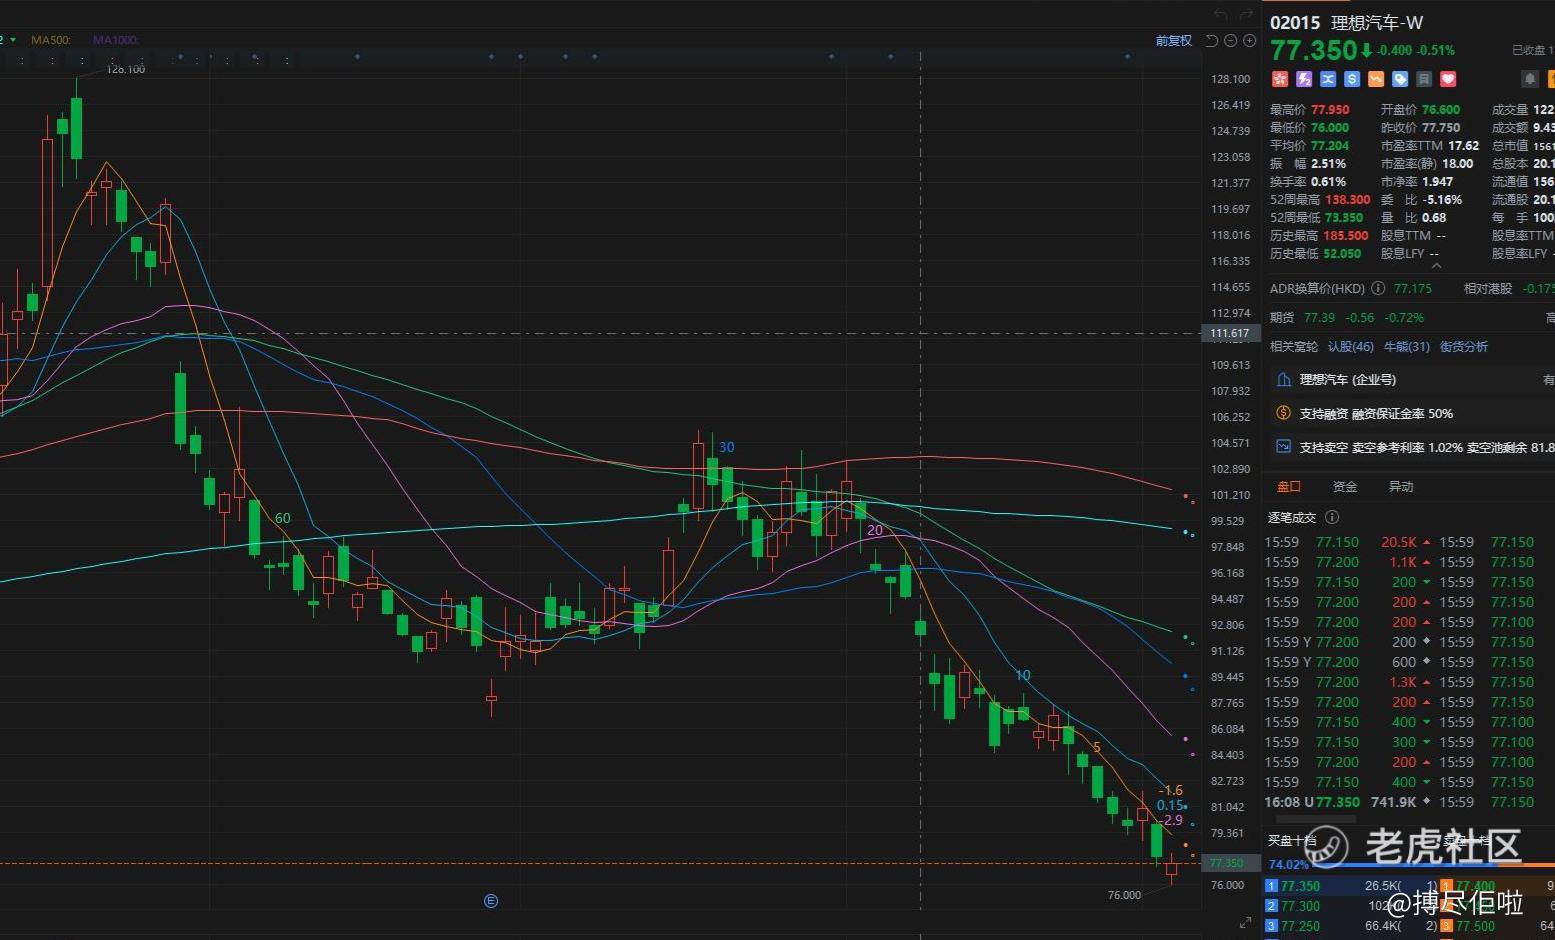Click the 历史最低 52.050 value
The width and height of the screenshot is (1555, 940).
point(1342,254)
